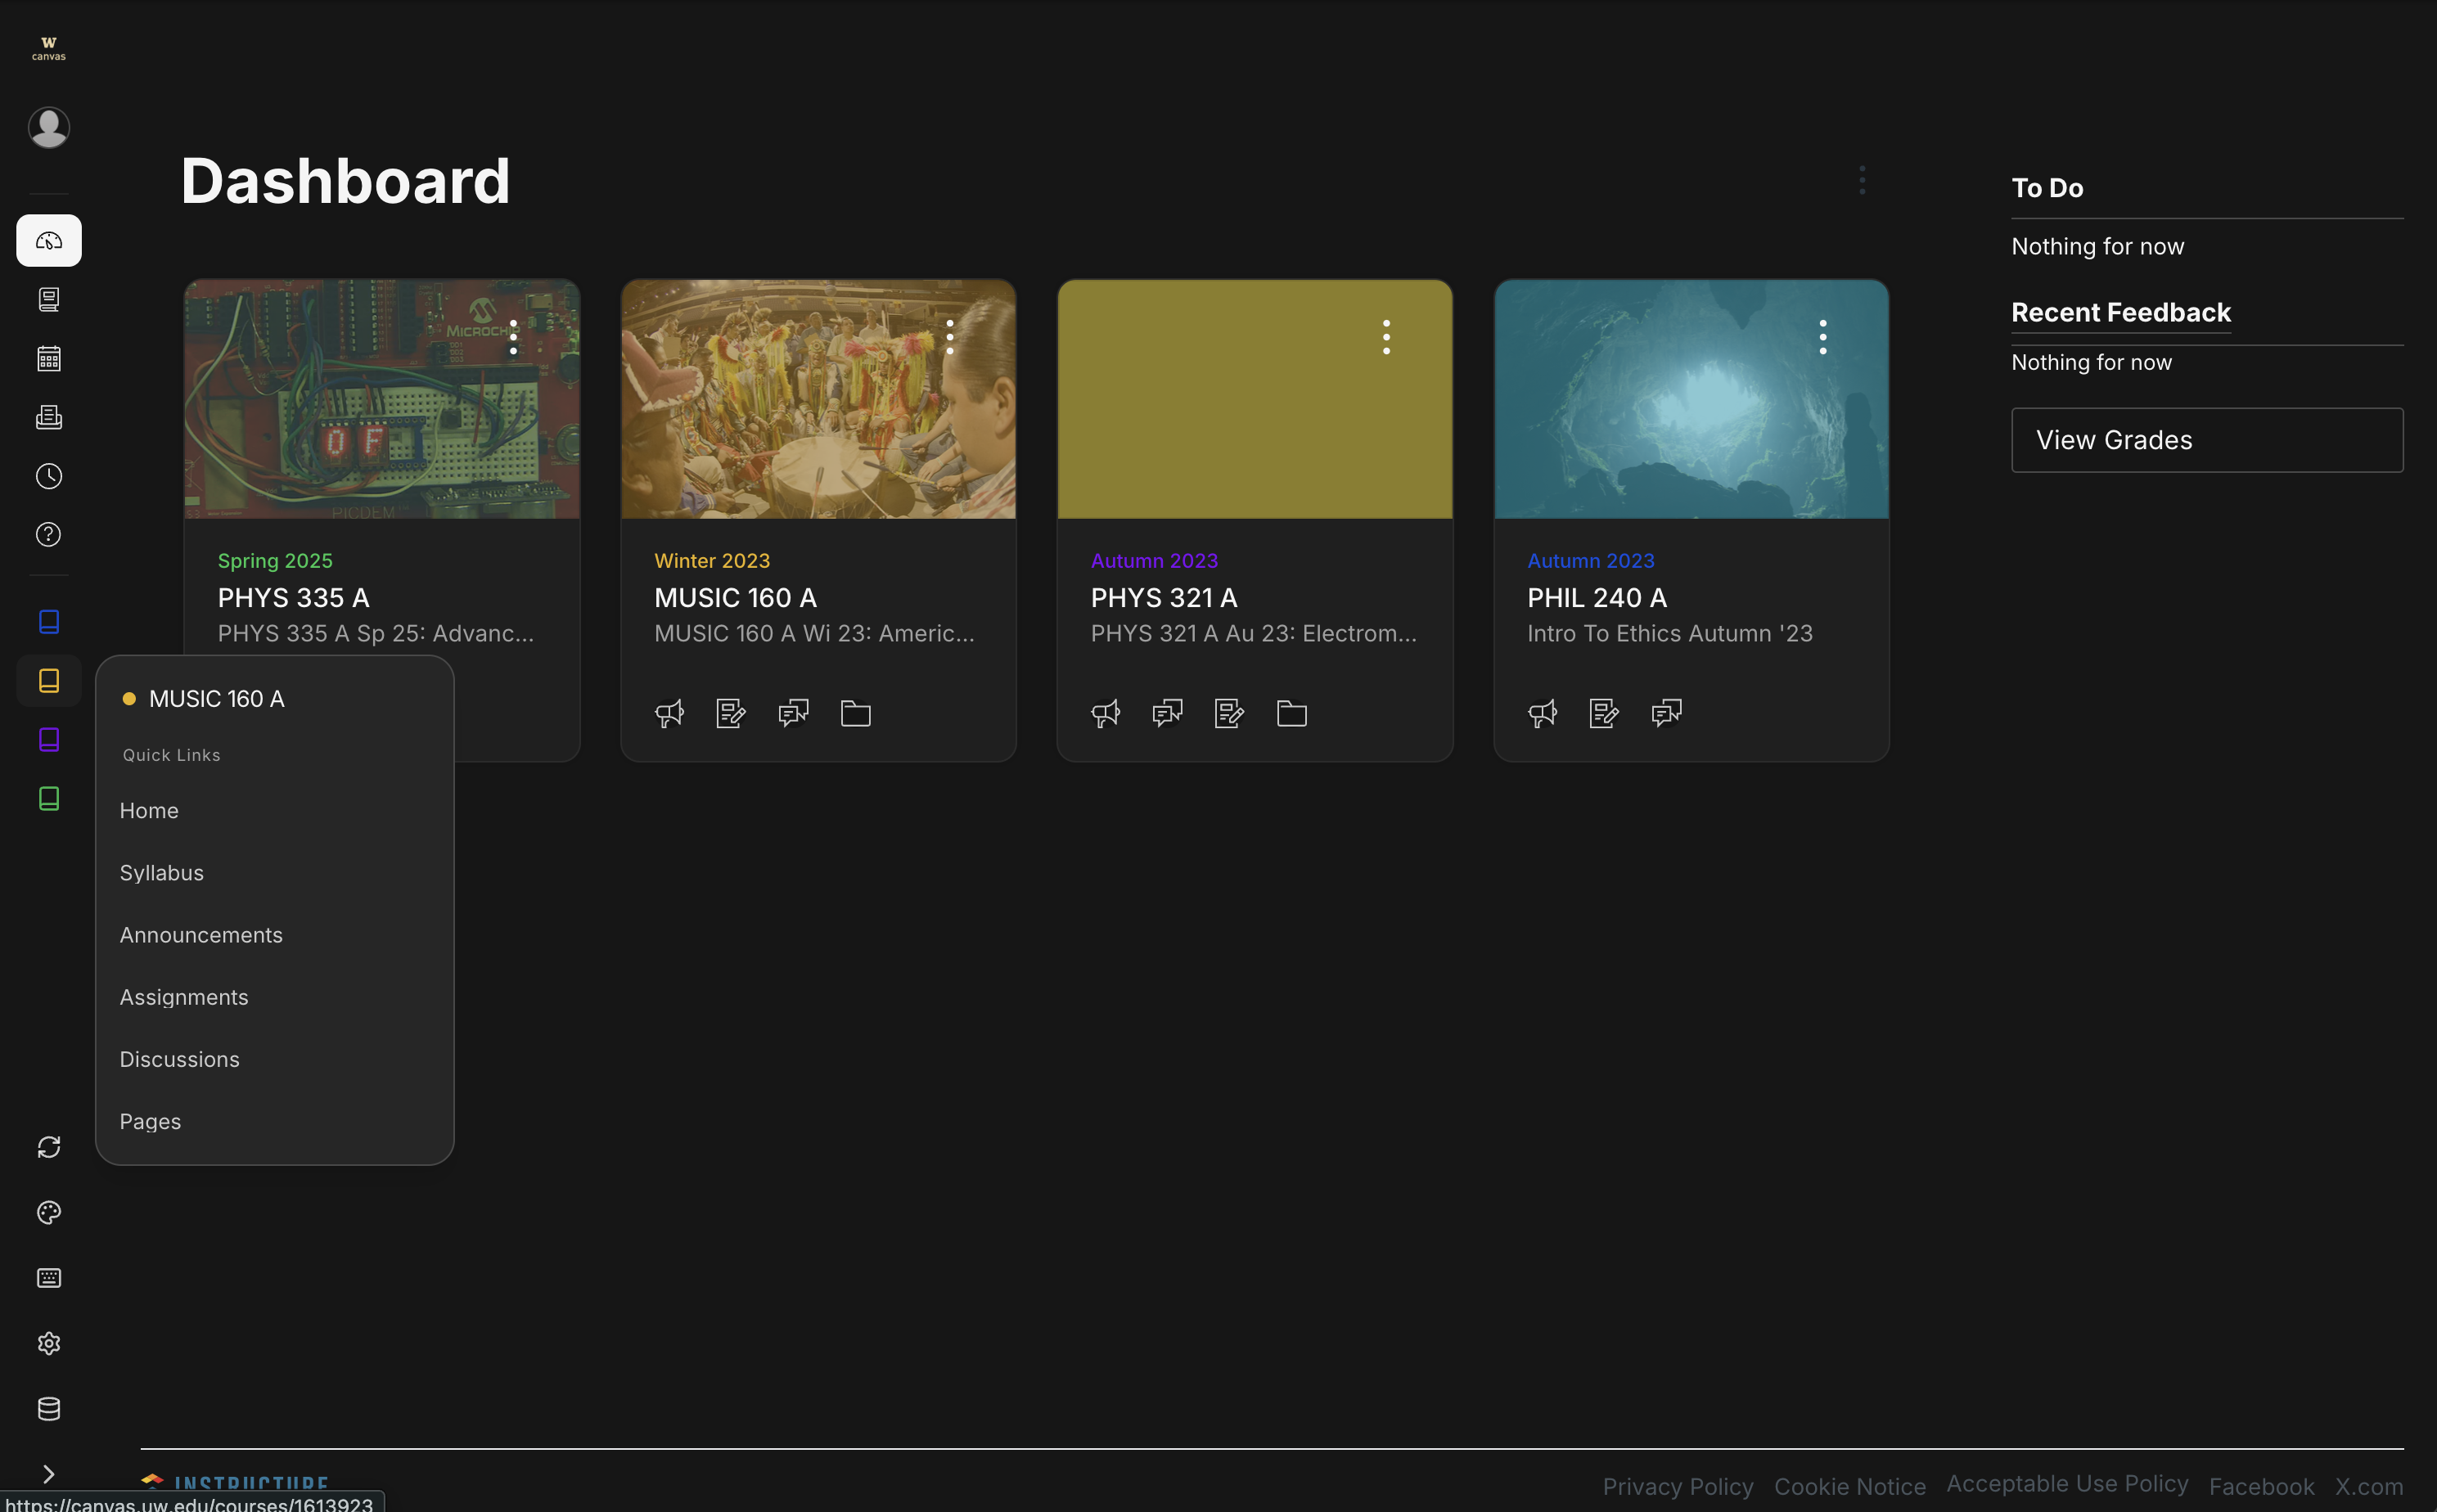Open the files folder icon on PHYS 321 A
This screenshot has height=1512, width=2437.
1291,713
